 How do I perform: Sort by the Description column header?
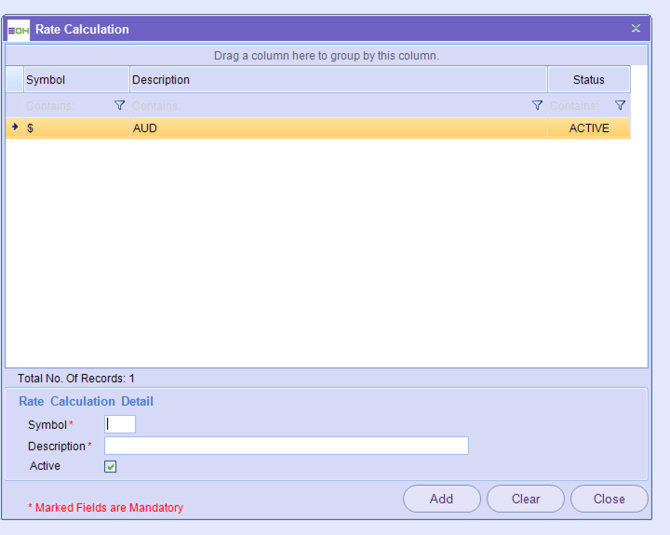tap(338, 80)
